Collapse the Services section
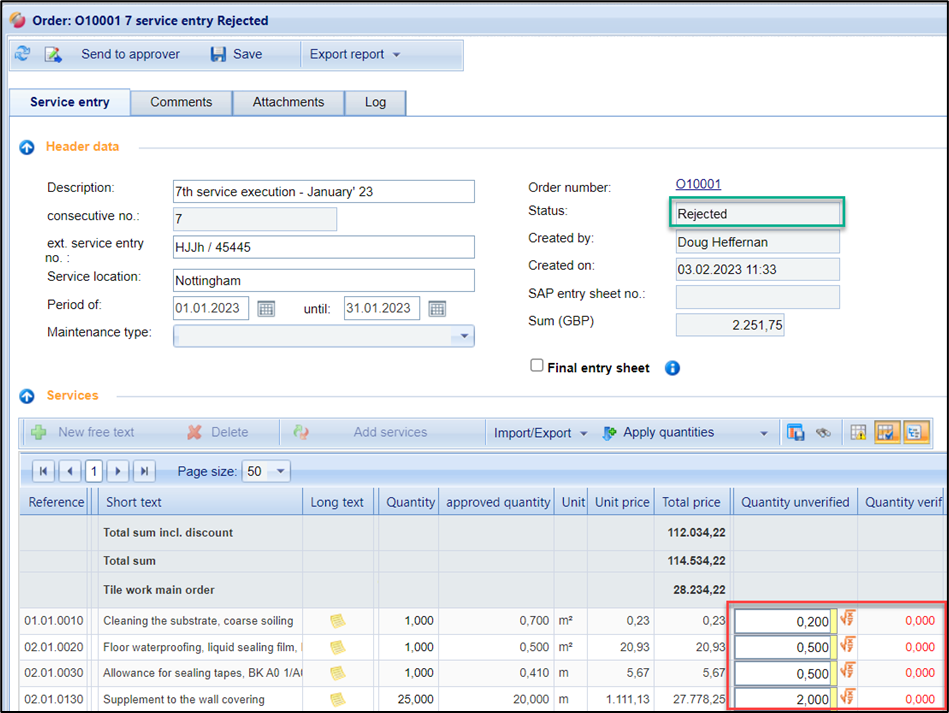 pos(27,396)
